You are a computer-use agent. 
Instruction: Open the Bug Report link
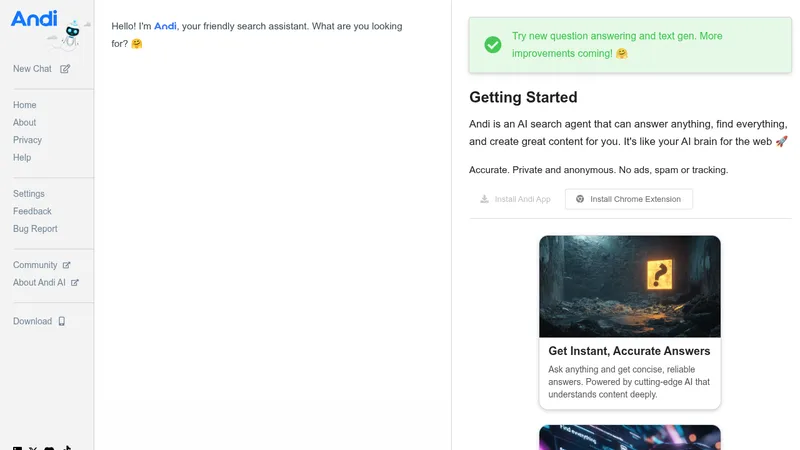(35, 229)
